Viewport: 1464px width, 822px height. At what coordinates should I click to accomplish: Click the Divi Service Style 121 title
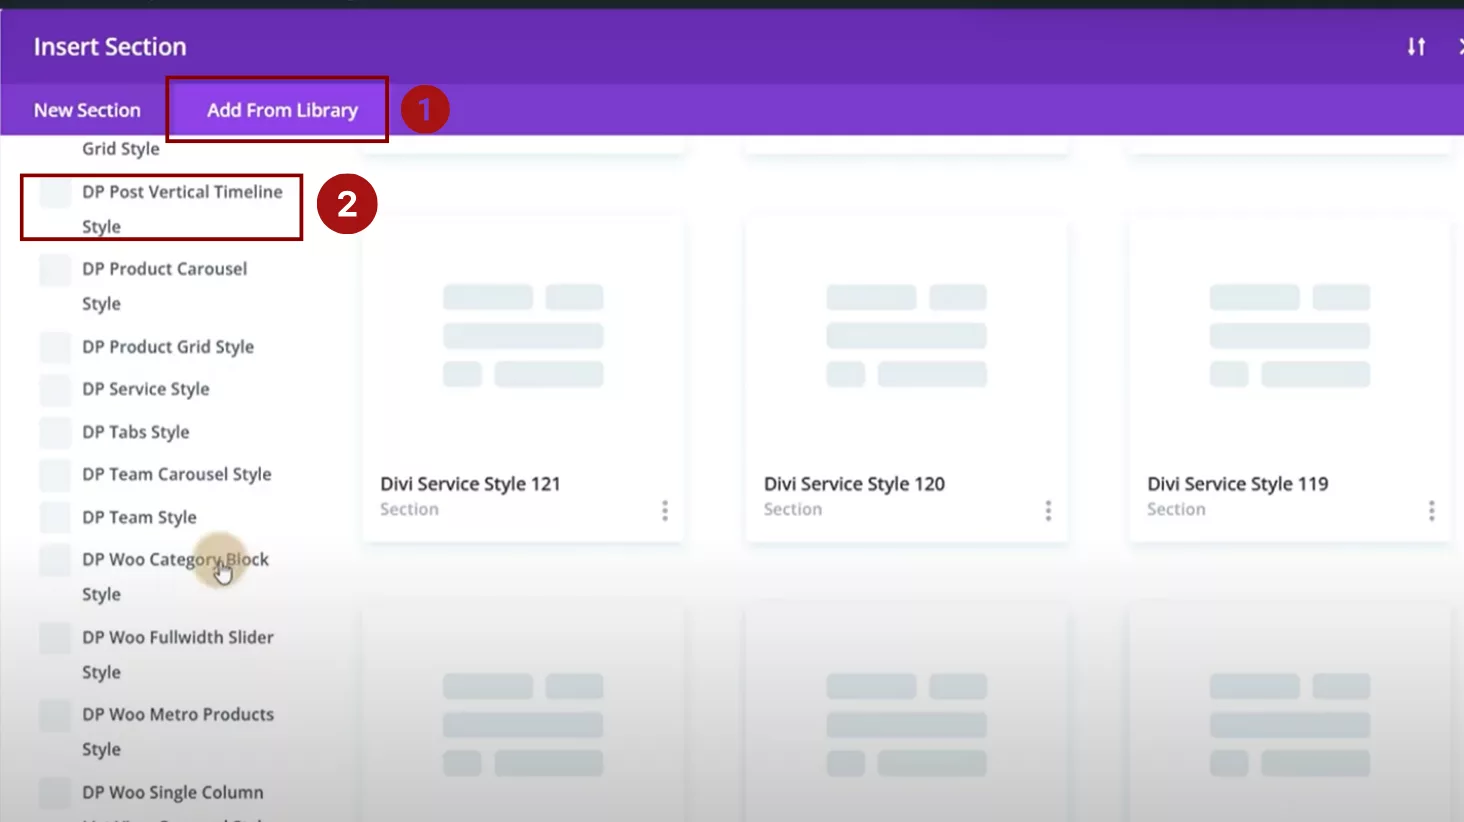point(470,484)
